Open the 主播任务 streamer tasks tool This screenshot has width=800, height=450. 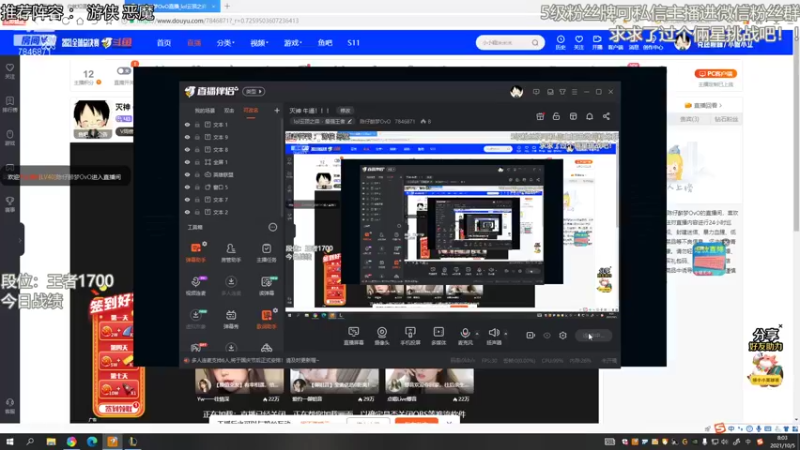[x=266, y=252]
